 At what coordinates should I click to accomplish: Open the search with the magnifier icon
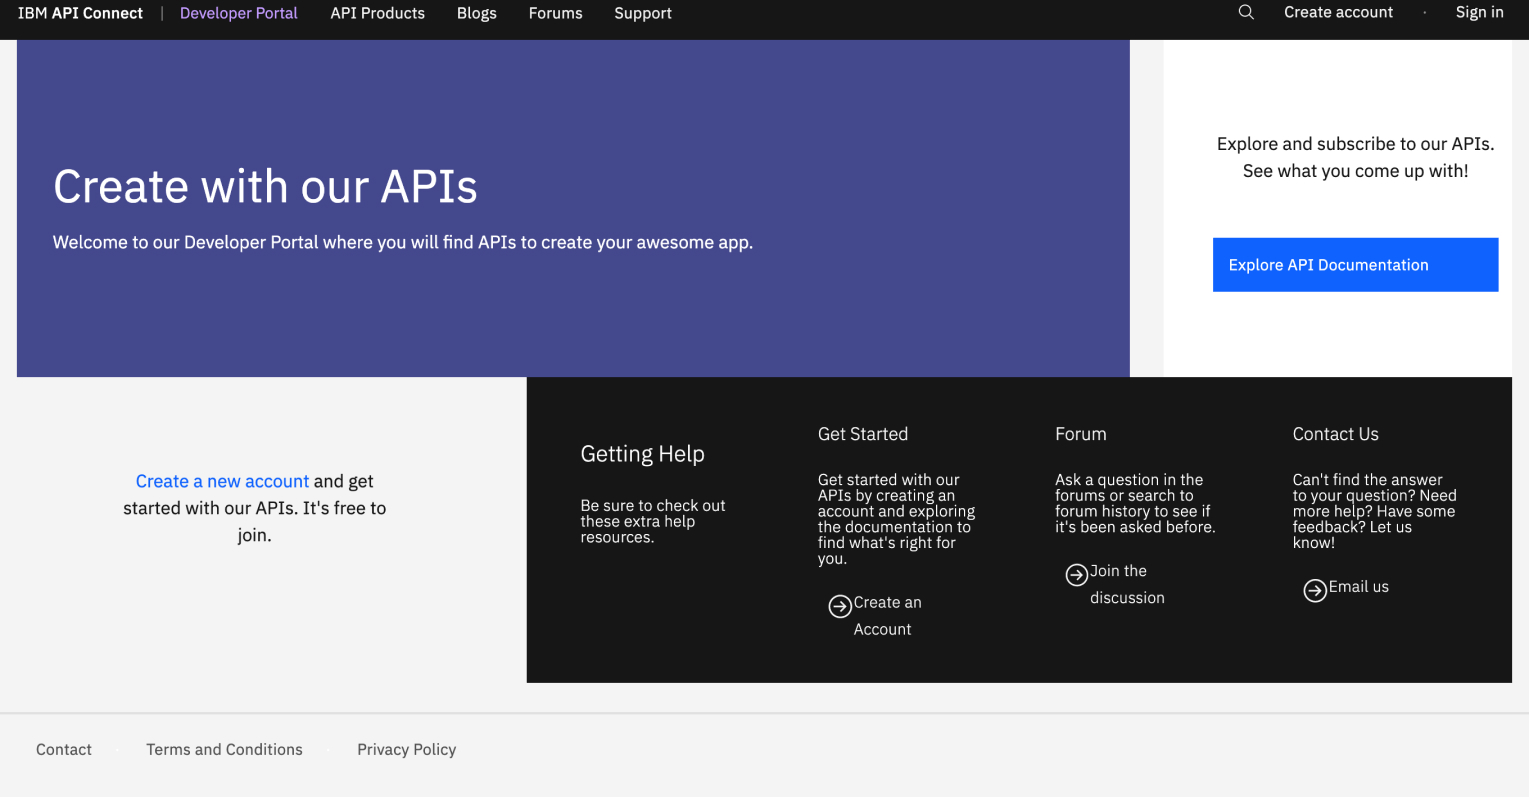[1245, 12]
